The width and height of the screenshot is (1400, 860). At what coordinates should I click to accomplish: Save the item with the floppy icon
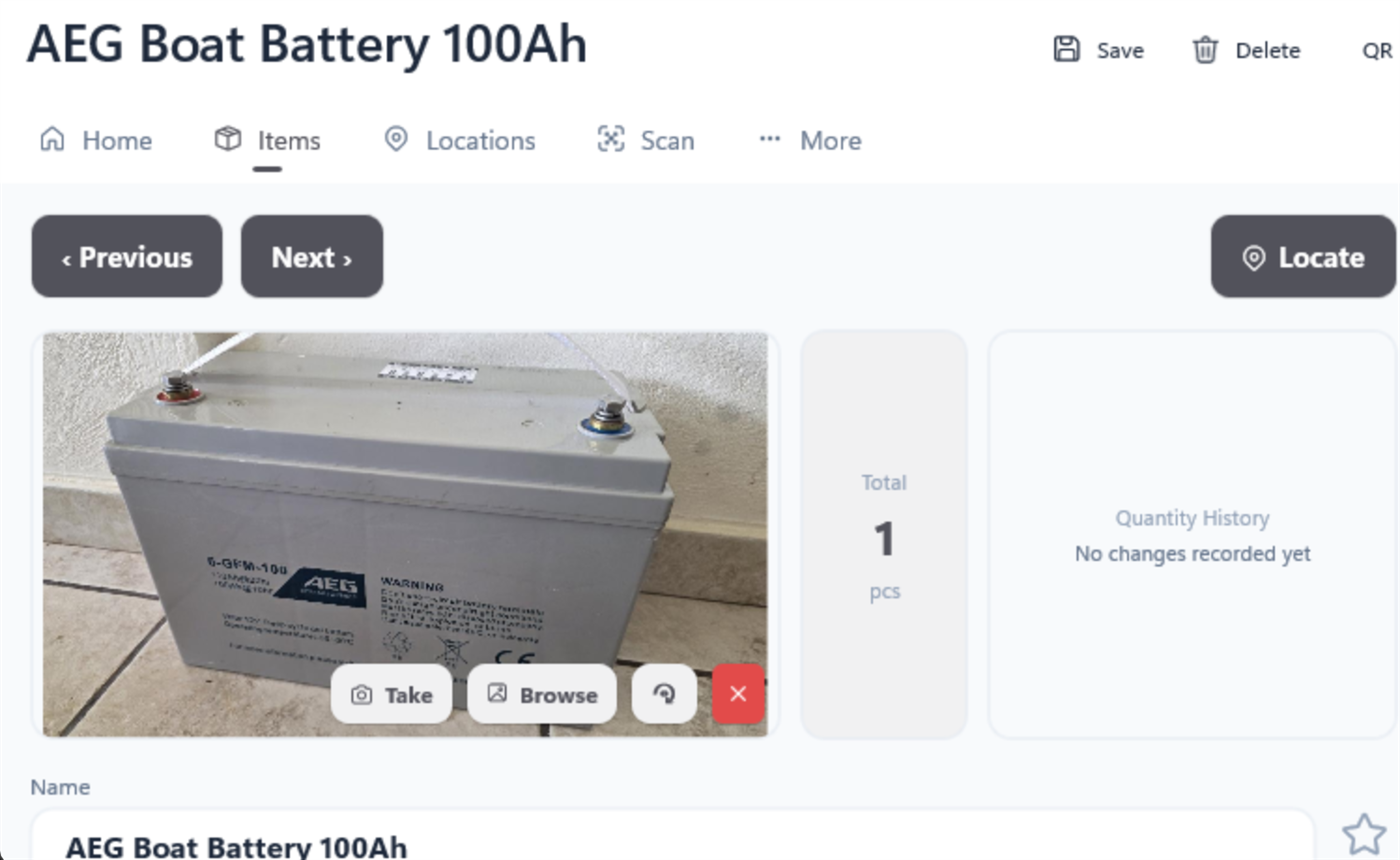tap(1098, 50)
